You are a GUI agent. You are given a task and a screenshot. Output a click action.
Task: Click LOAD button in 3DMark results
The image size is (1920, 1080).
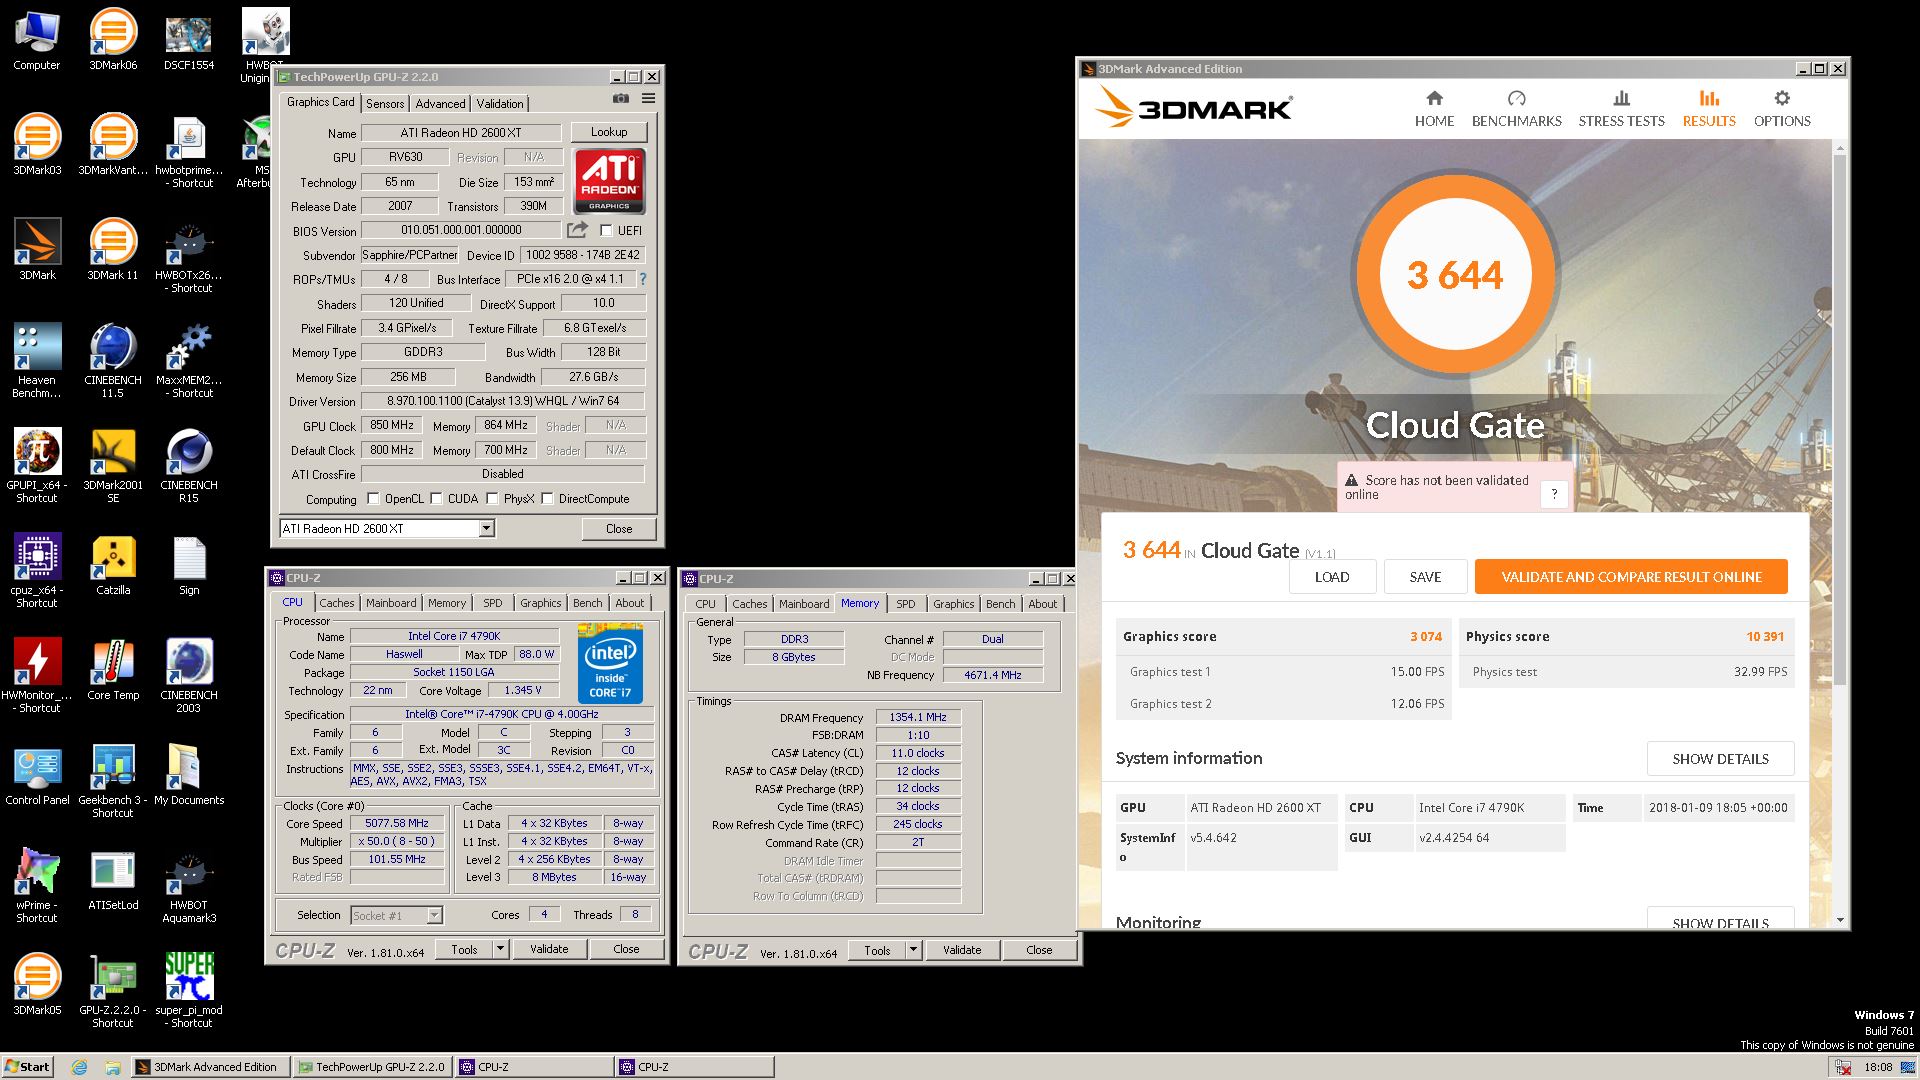point(1332,577)
